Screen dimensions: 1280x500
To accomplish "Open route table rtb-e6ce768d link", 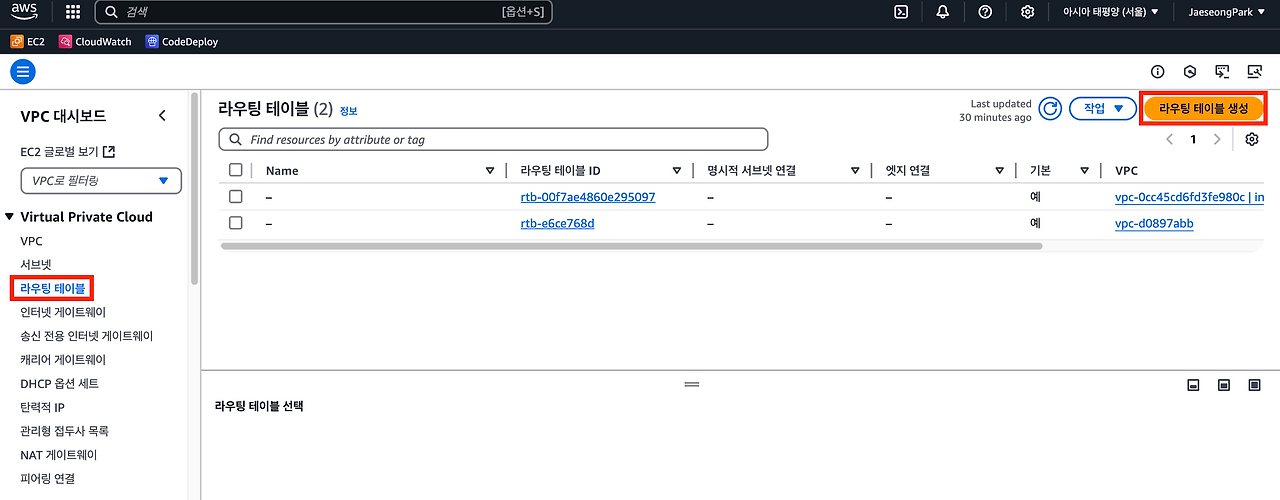I will 557,223.
